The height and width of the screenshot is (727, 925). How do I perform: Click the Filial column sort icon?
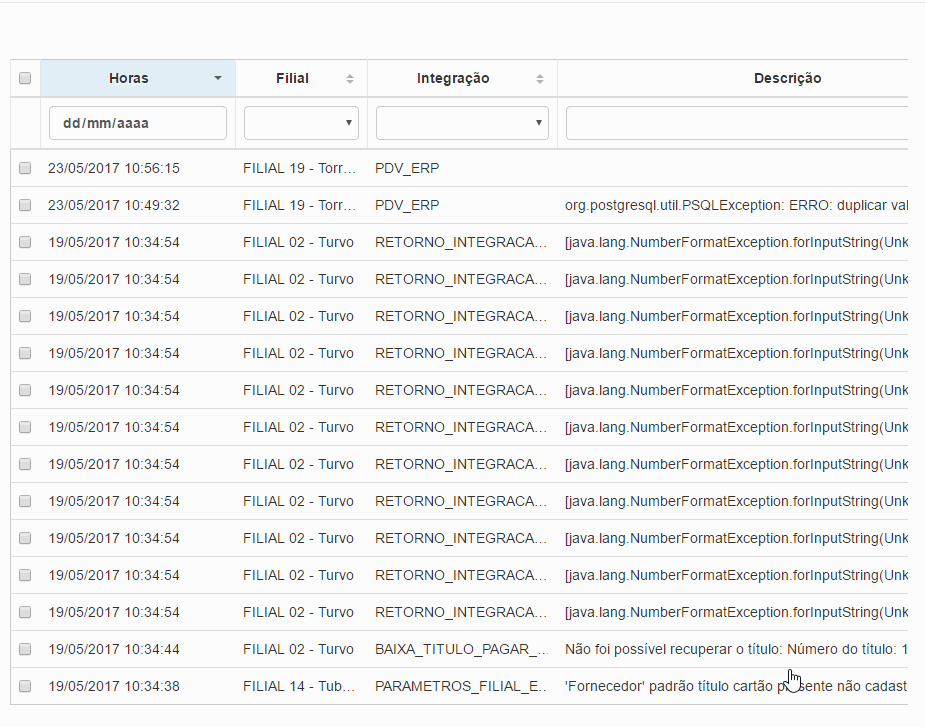[350, 78]
